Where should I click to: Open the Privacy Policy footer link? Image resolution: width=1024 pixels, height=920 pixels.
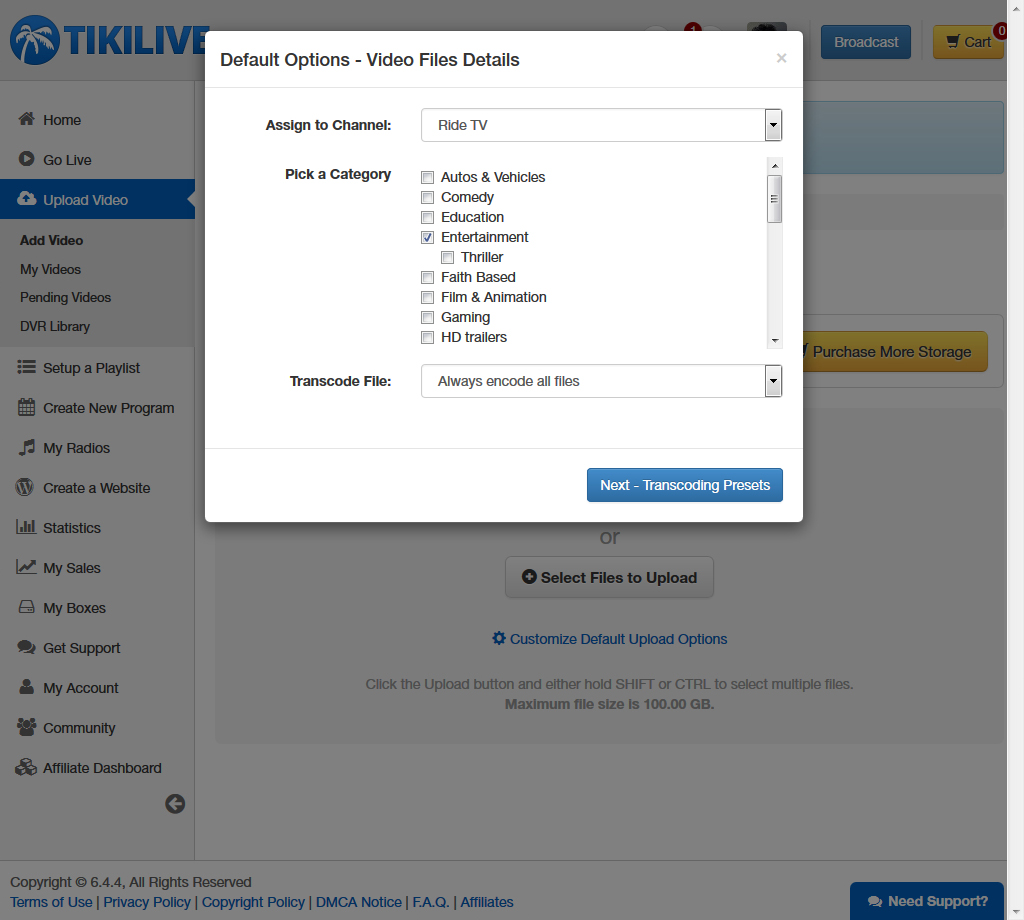147,902
